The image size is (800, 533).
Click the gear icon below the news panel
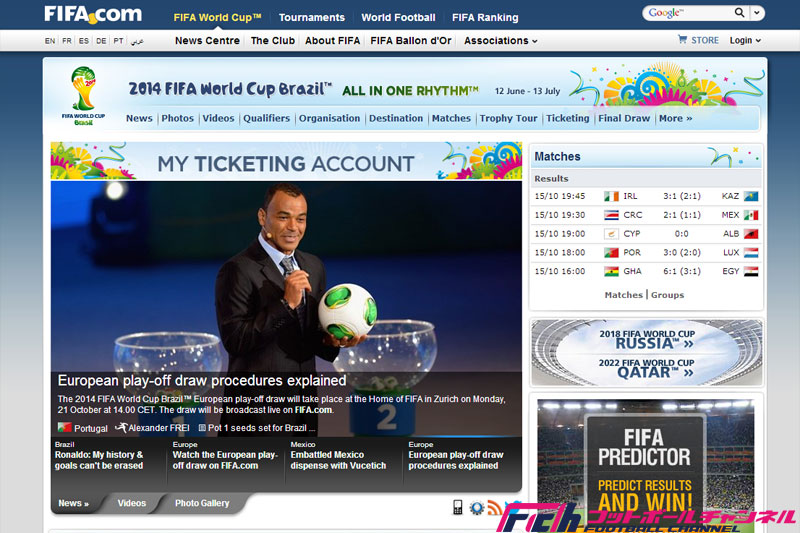point(477,508)
